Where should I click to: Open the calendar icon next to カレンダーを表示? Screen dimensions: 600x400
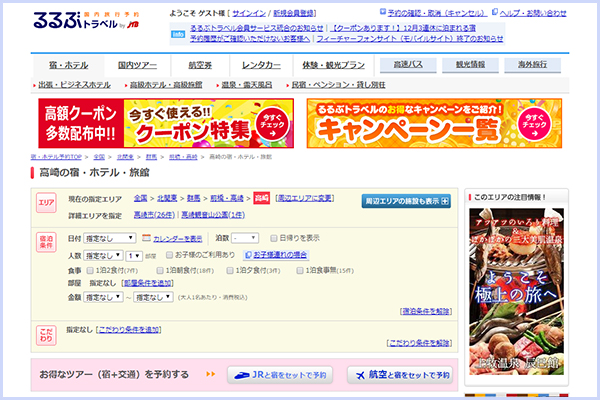(x=146, y=238)
